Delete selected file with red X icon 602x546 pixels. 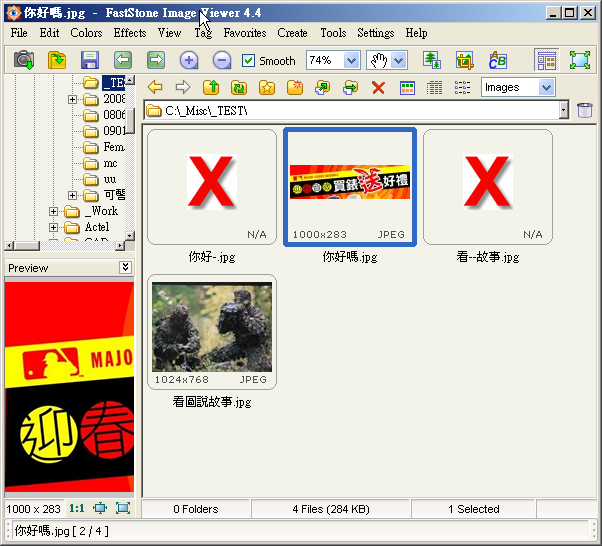click(x=379, y=88)
